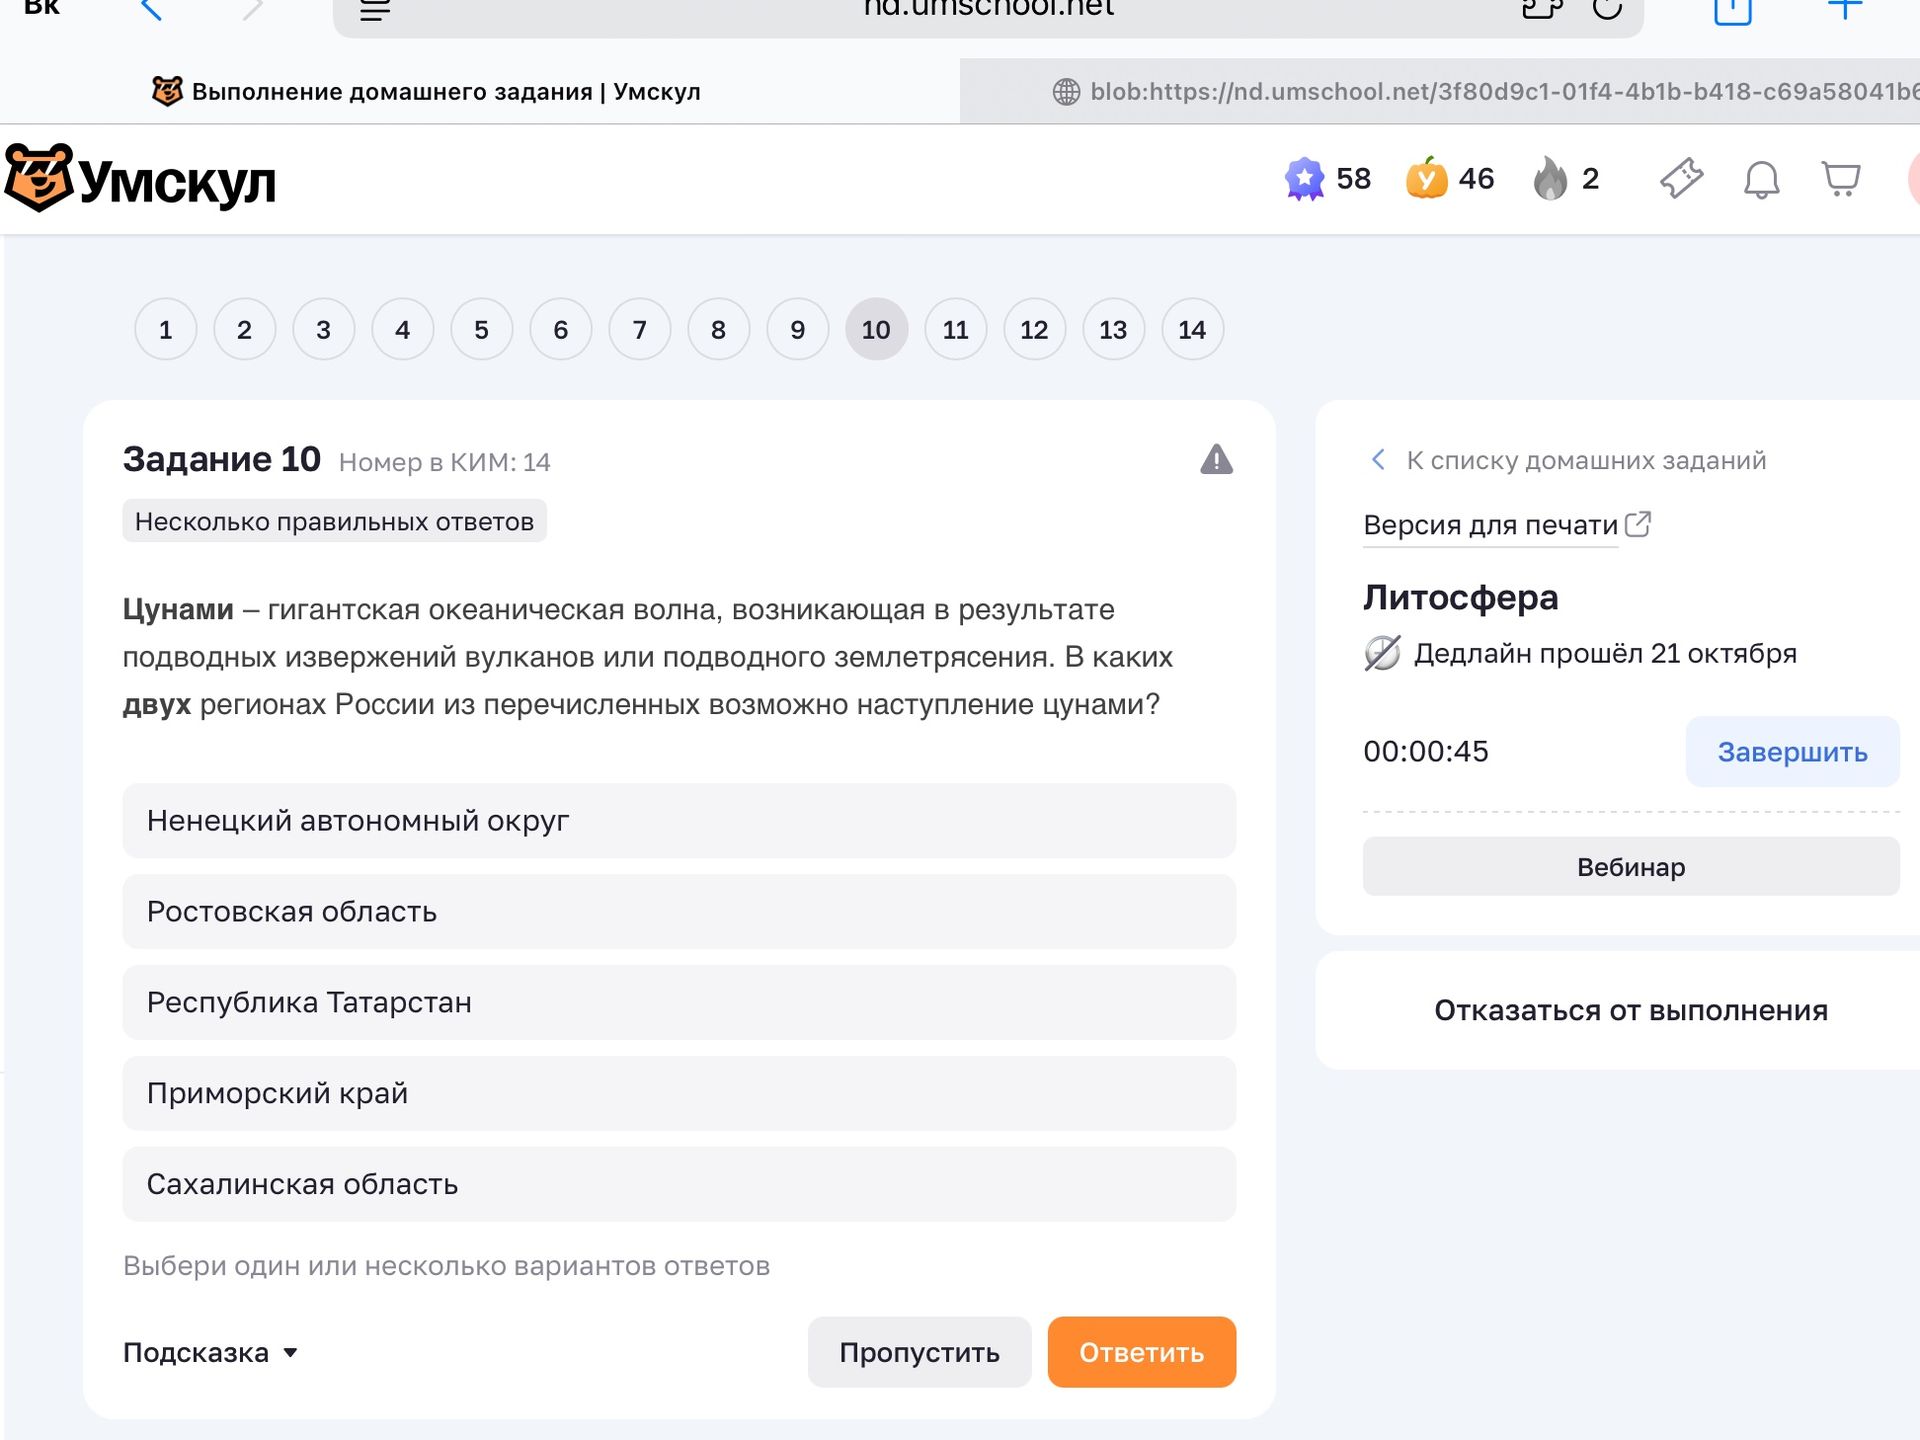Screen dimensions: 1920x1440
Task: Select answer Республика Татарстан
Action: pyautogui.click(x=679, y=1002)
